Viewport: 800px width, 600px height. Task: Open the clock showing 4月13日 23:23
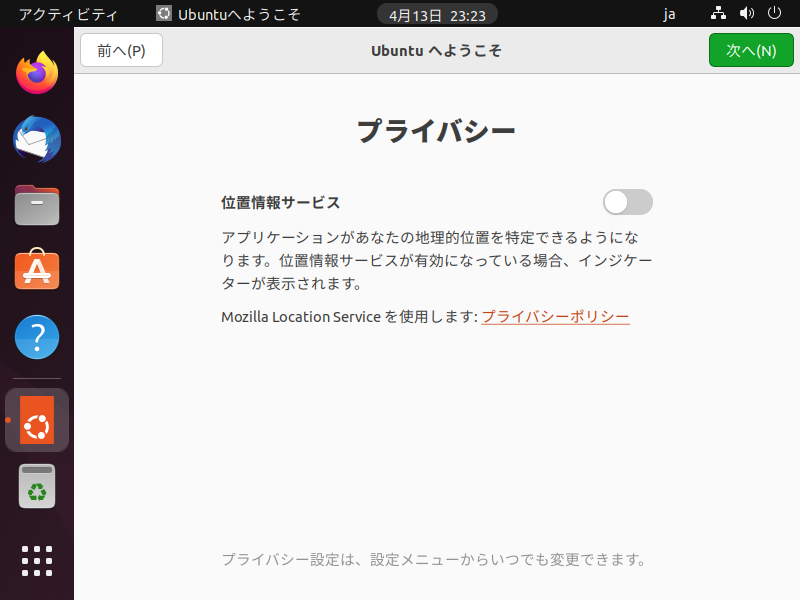tap(437, 15)
